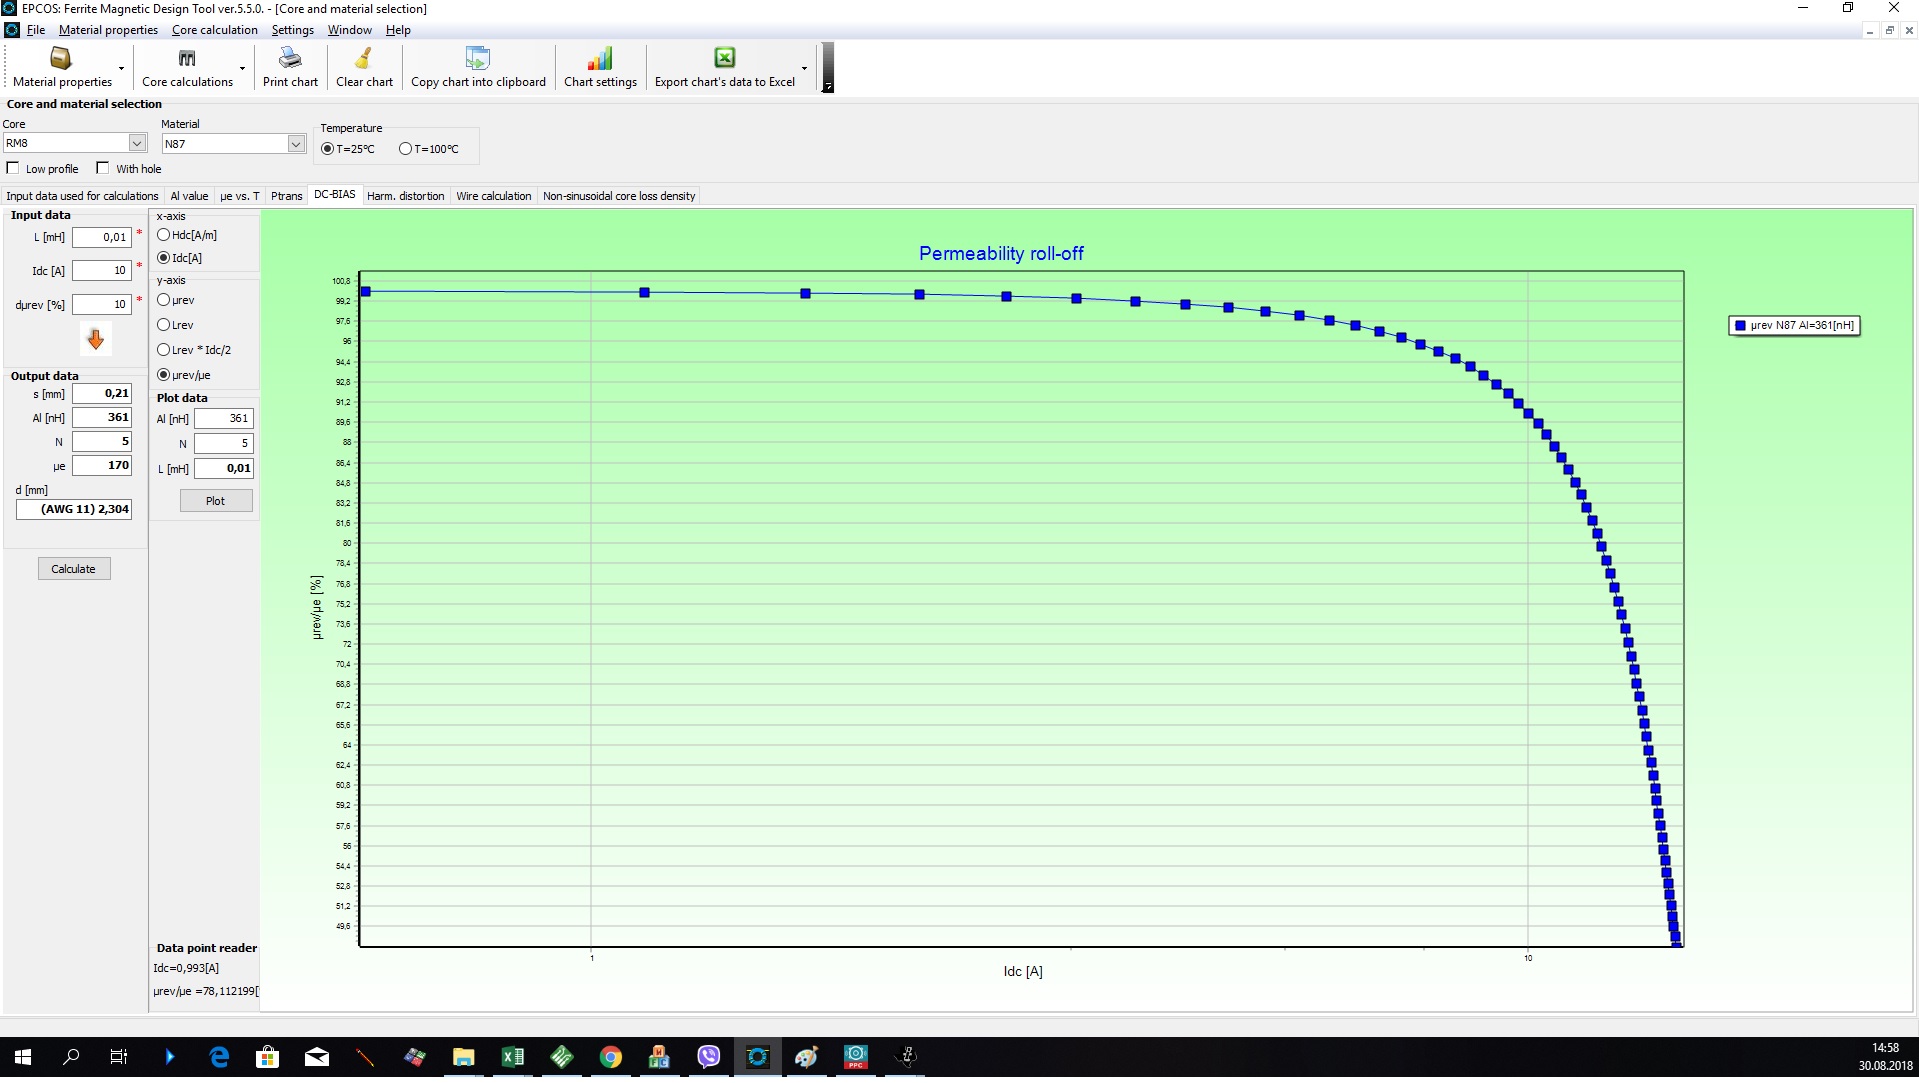Export chart's data to Excel icon
The image size is (1919, 1083).
coord(725,58)
